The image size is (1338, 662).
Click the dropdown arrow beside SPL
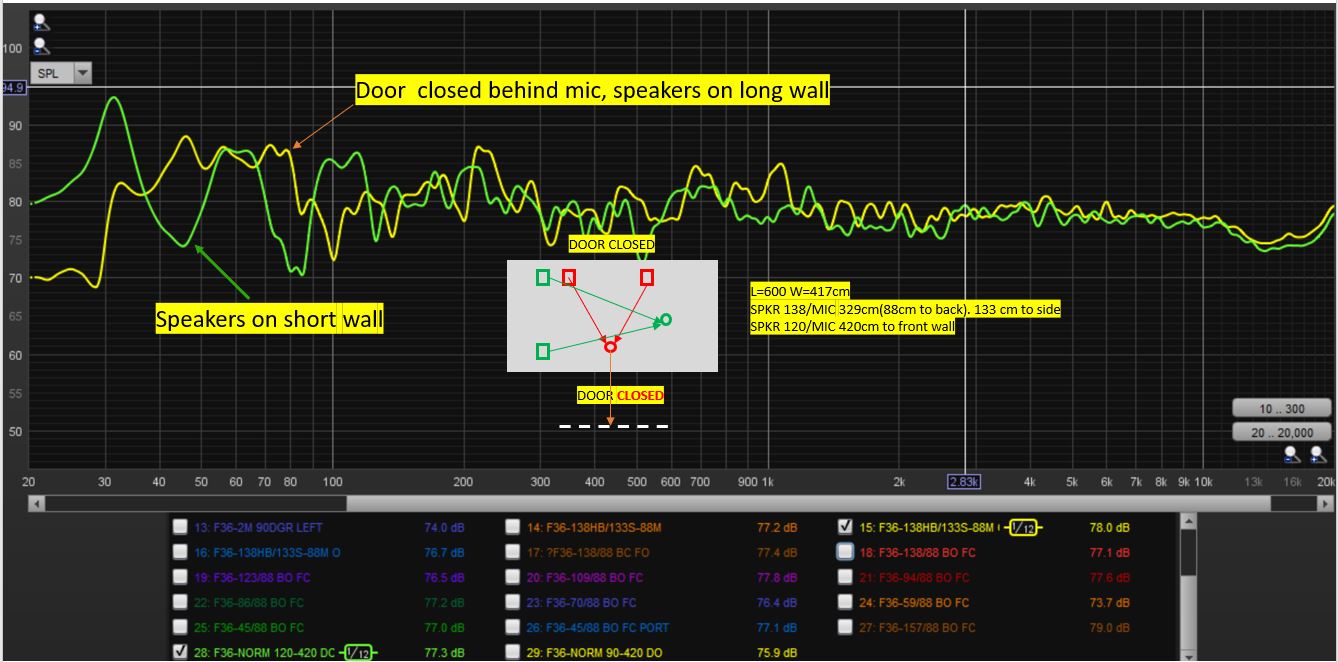82,73
